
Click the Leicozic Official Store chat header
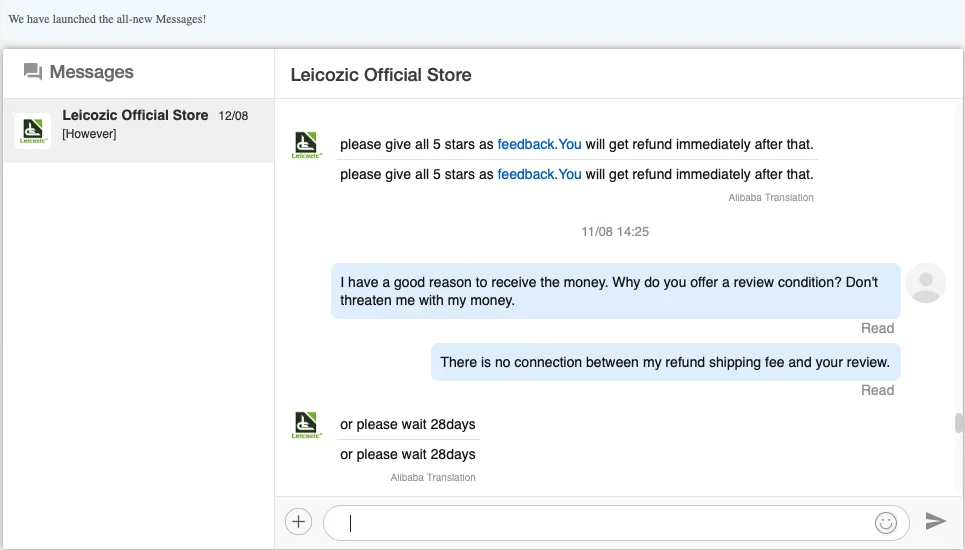click(x=381, y=75)
